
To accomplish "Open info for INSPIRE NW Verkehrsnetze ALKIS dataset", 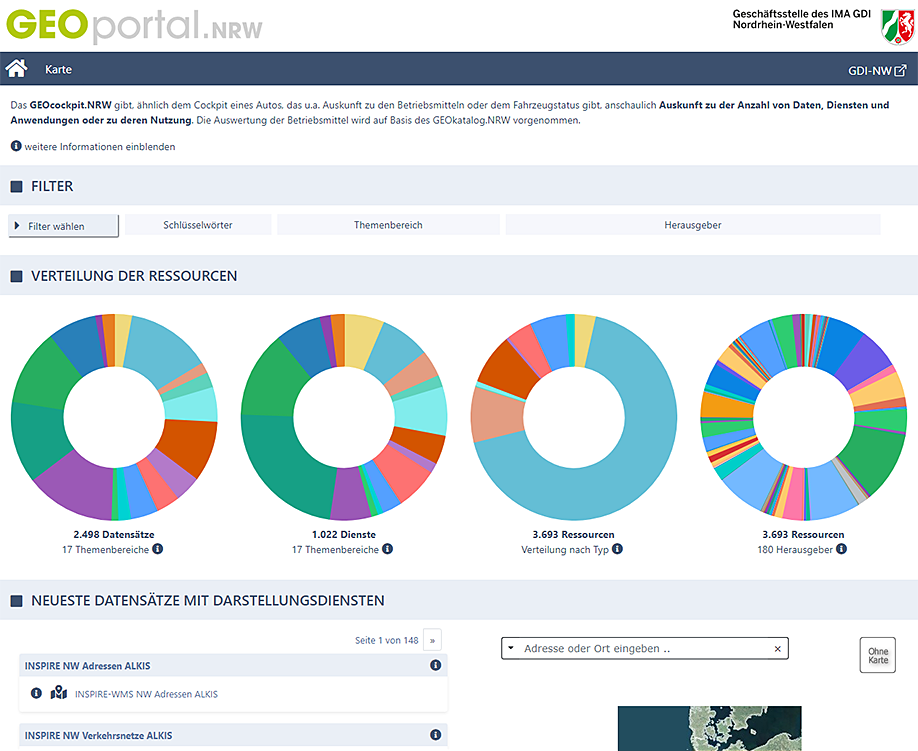I will (x=436, y=735).
